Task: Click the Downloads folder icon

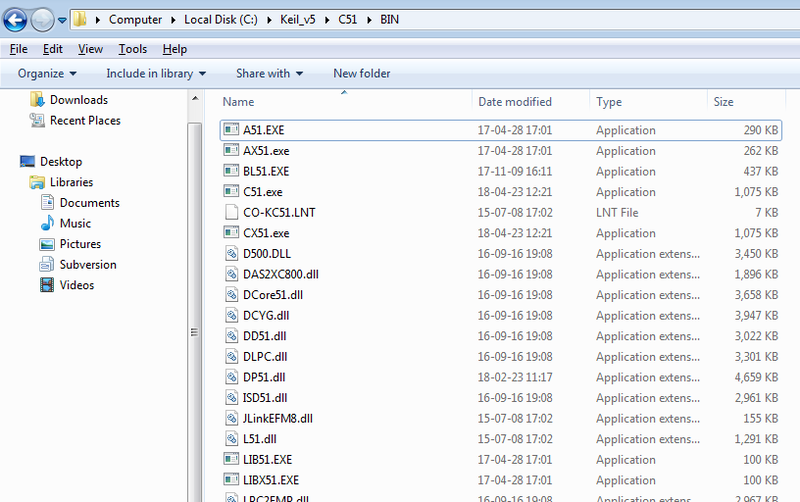Action: point(38,100)
